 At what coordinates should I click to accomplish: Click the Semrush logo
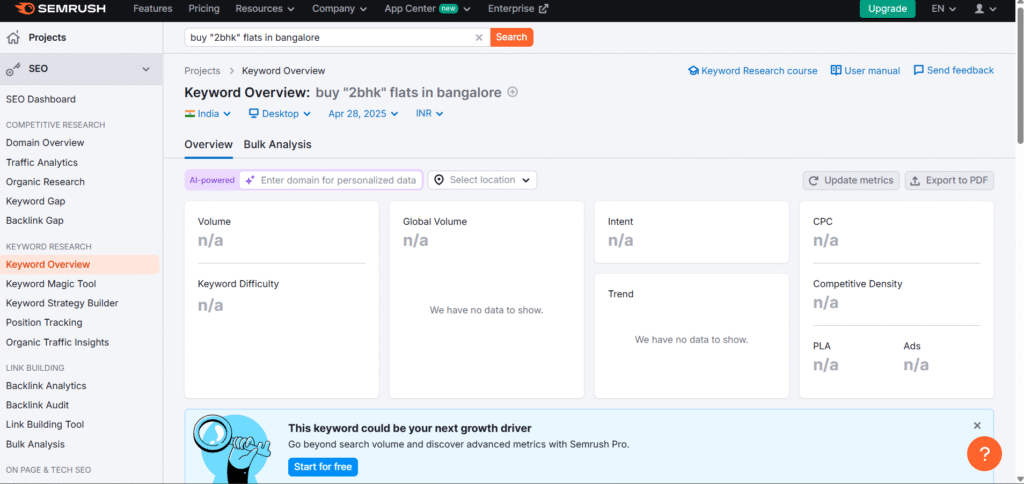pos(59,9)
